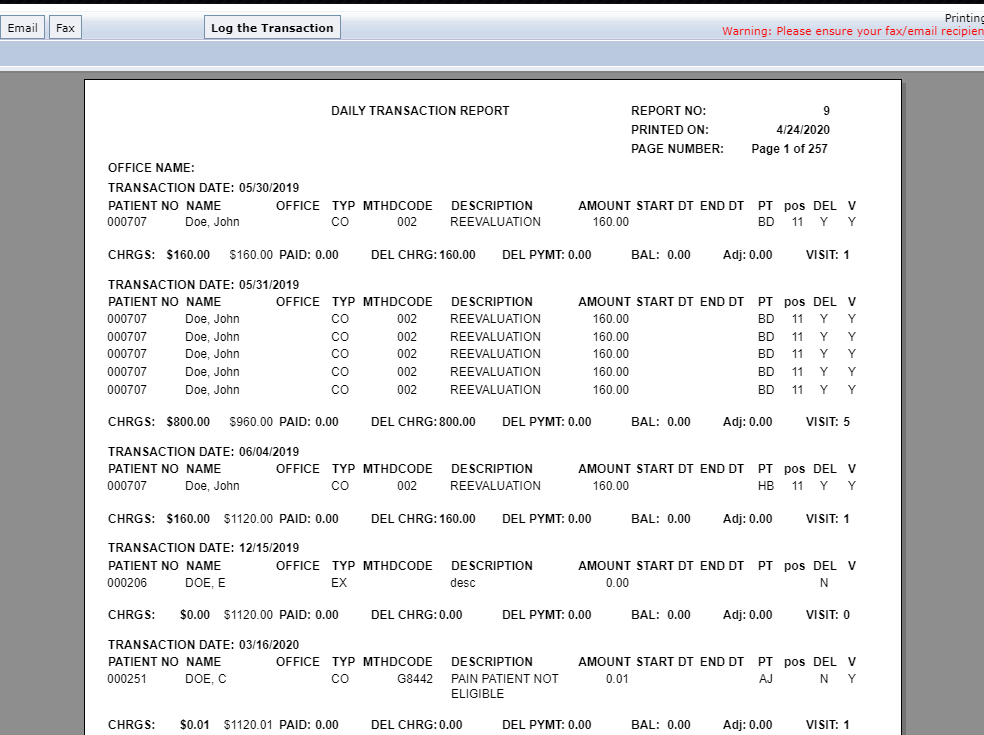Viewport: 984px width, 735px height.
Task: Click the EX transaction type entry
Action: 340,583
